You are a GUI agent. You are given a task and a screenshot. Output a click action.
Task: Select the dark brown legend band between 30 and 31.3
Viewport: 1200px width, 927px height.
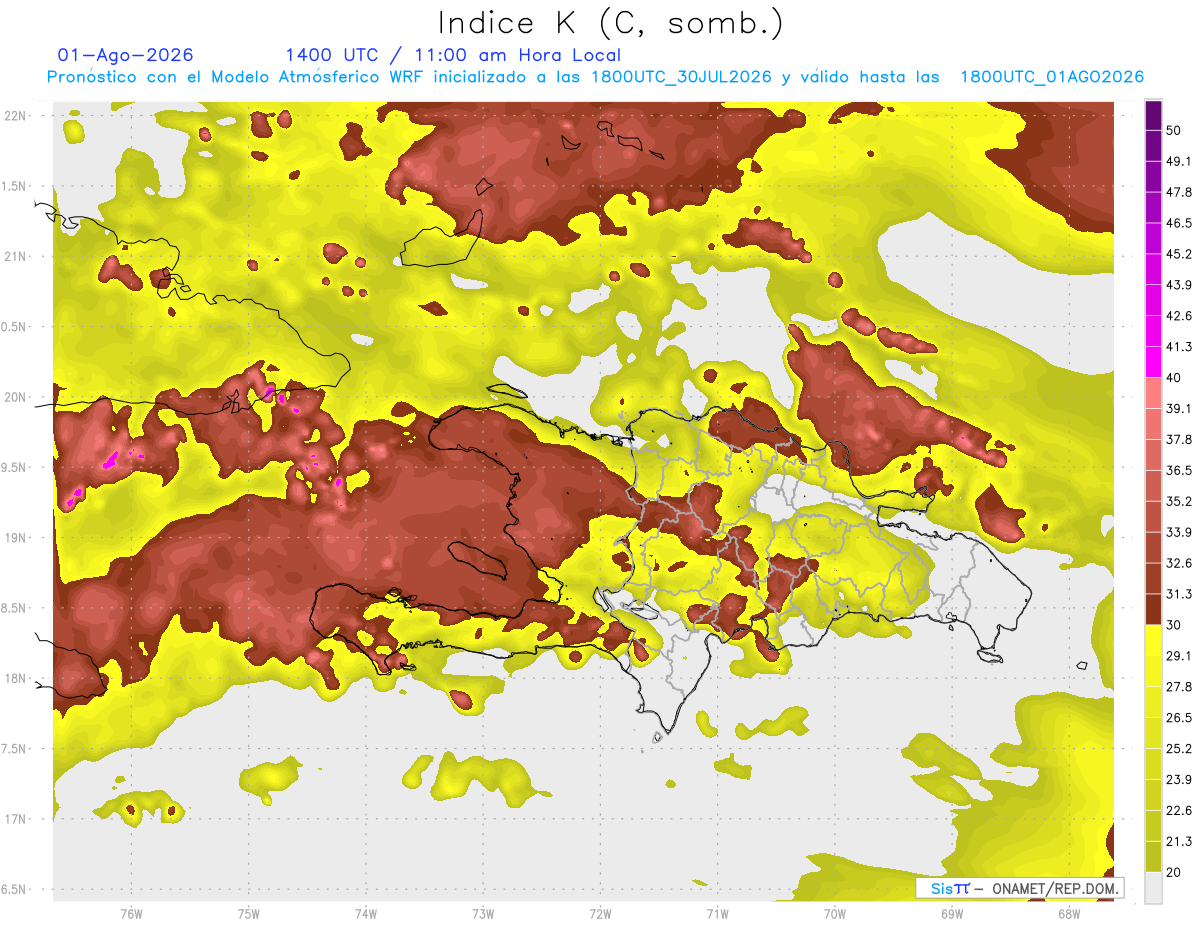coord(1153,609)
